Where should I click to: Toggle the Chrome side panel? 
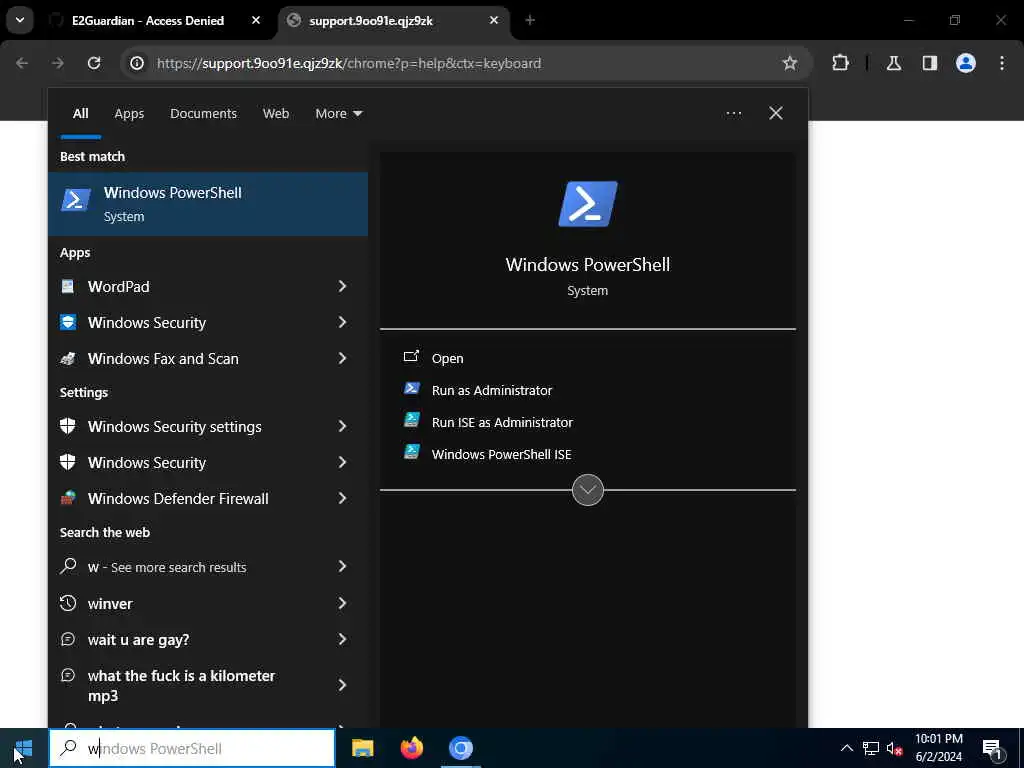[x=930, y=63]
